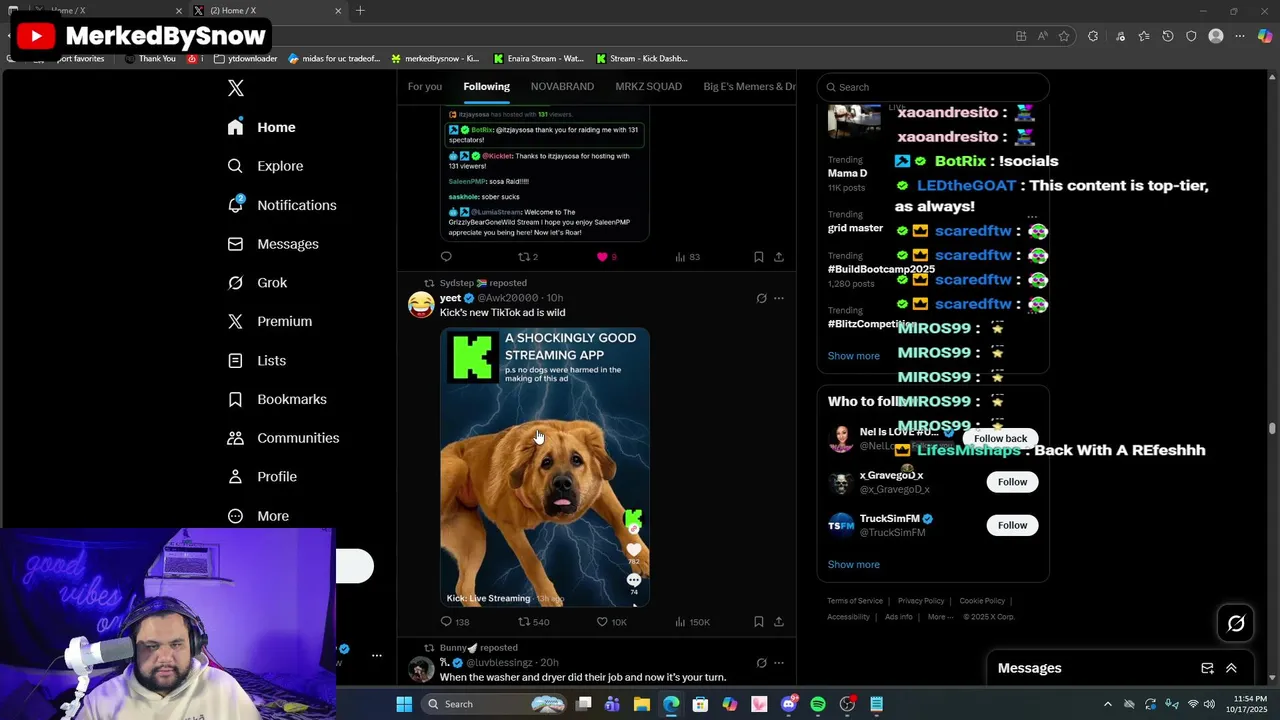Image resolution: width=1280 pixels, height=720 pixels.
Task: Open Premium in the sidebar
Action: [270, 321]
